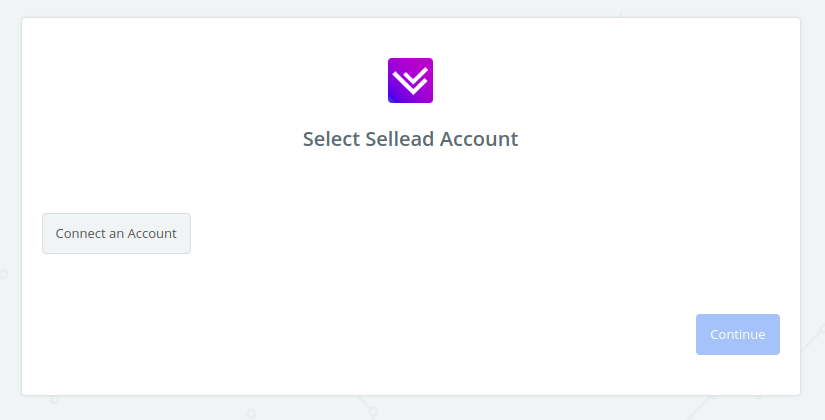Click the Select Sellead Account heading
The height and width of the screenshot is (420, 825).
[x=410, y=139]
